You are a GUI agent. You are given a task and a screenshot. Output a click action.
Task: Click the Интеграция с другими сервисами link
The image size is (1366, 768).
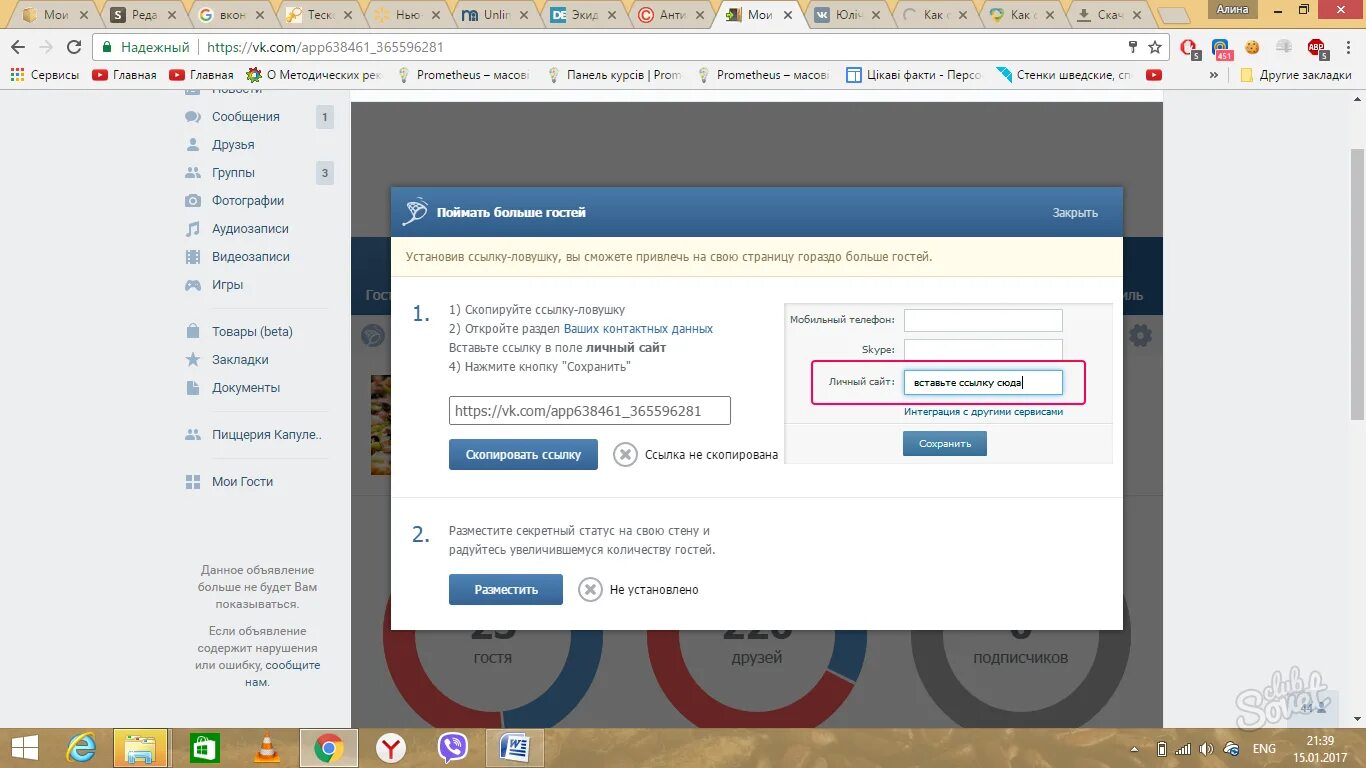click(x=983, y=412)
